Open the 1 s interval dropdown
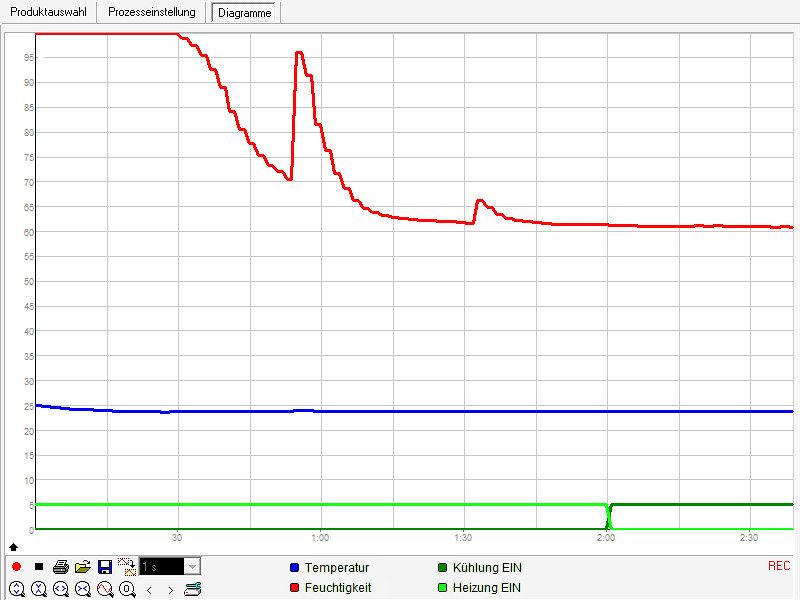This screenshot has width=800, height=600. tap(192, 567)
